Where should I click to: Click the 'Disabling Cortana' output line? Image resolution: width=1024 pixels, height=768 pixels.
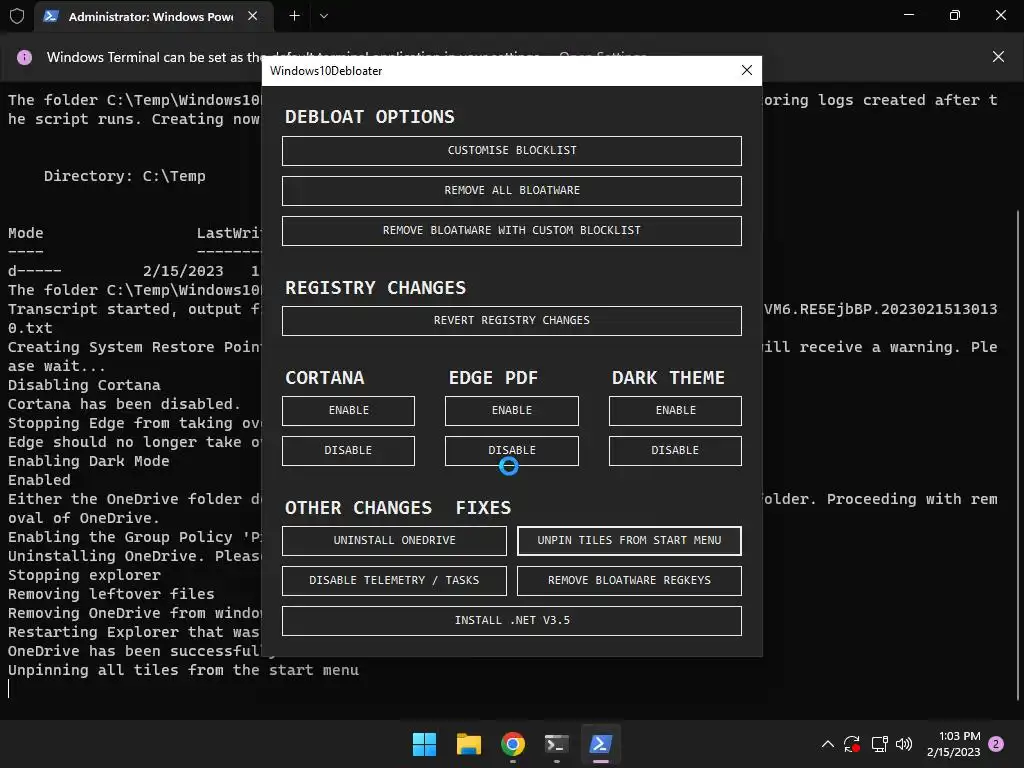(84, 385)
